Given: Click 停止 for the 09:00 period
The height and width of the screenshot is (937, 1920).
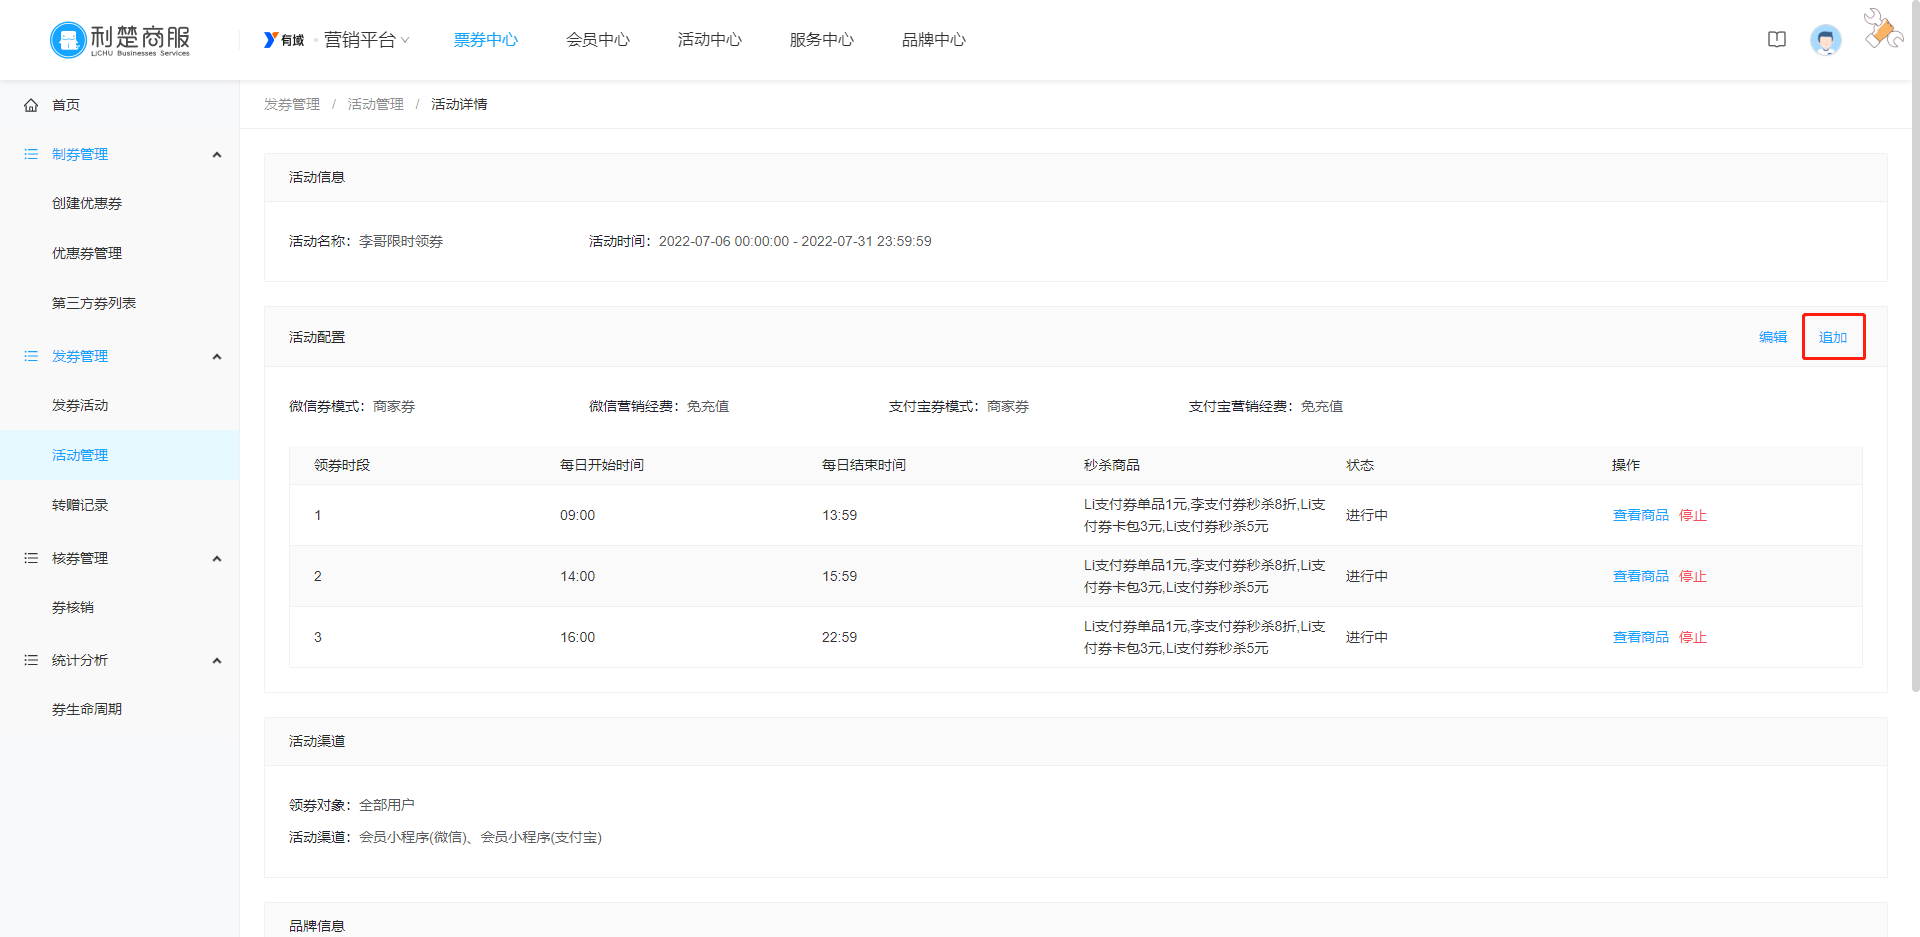Looking at the screenshot, I should tap(1693, 515).
